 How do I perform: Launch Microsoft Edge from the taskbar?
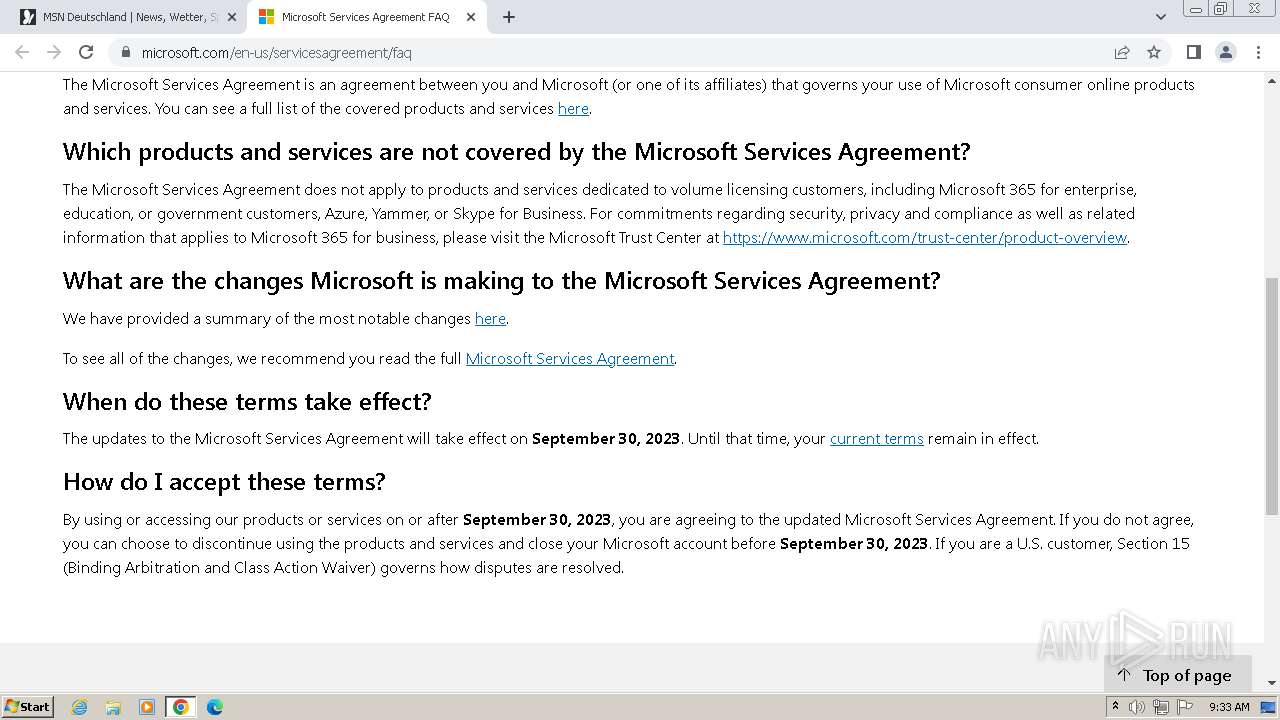(215, 707)
